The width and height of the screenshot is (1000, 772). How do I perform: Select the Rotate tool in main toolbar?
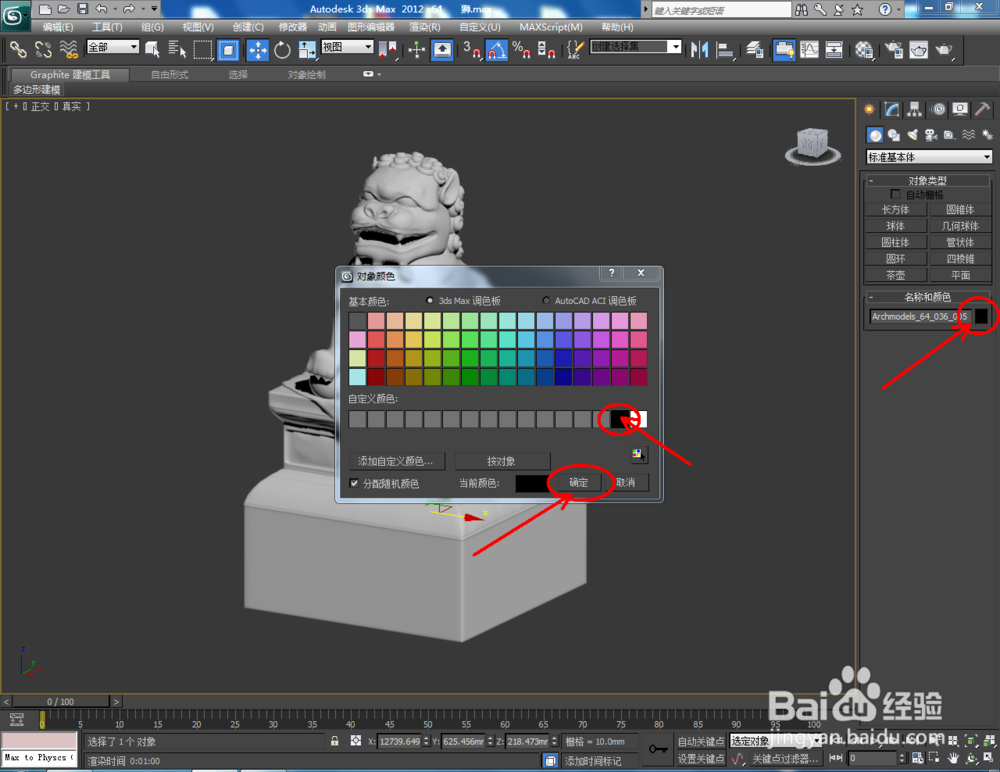tap(282, 50)
